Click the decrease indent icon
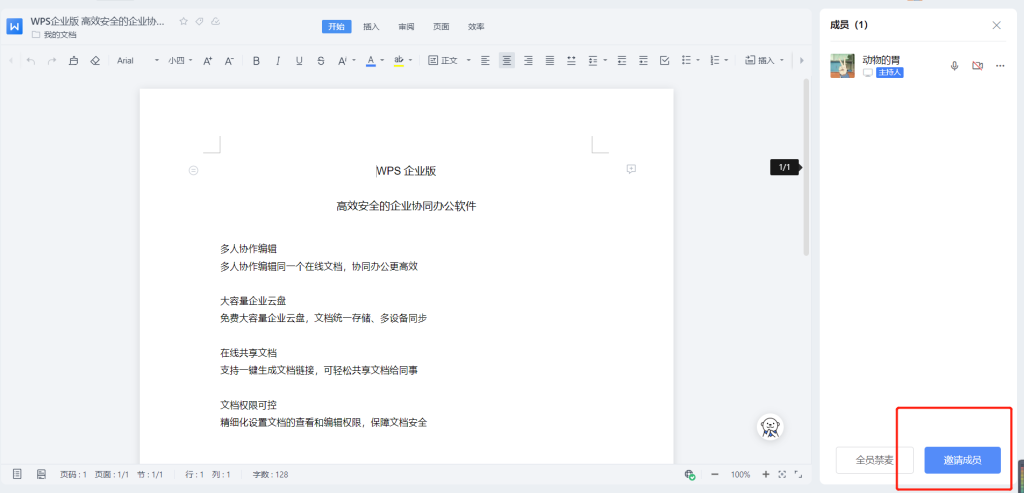The image size is (1024, 493). [622, 61]
